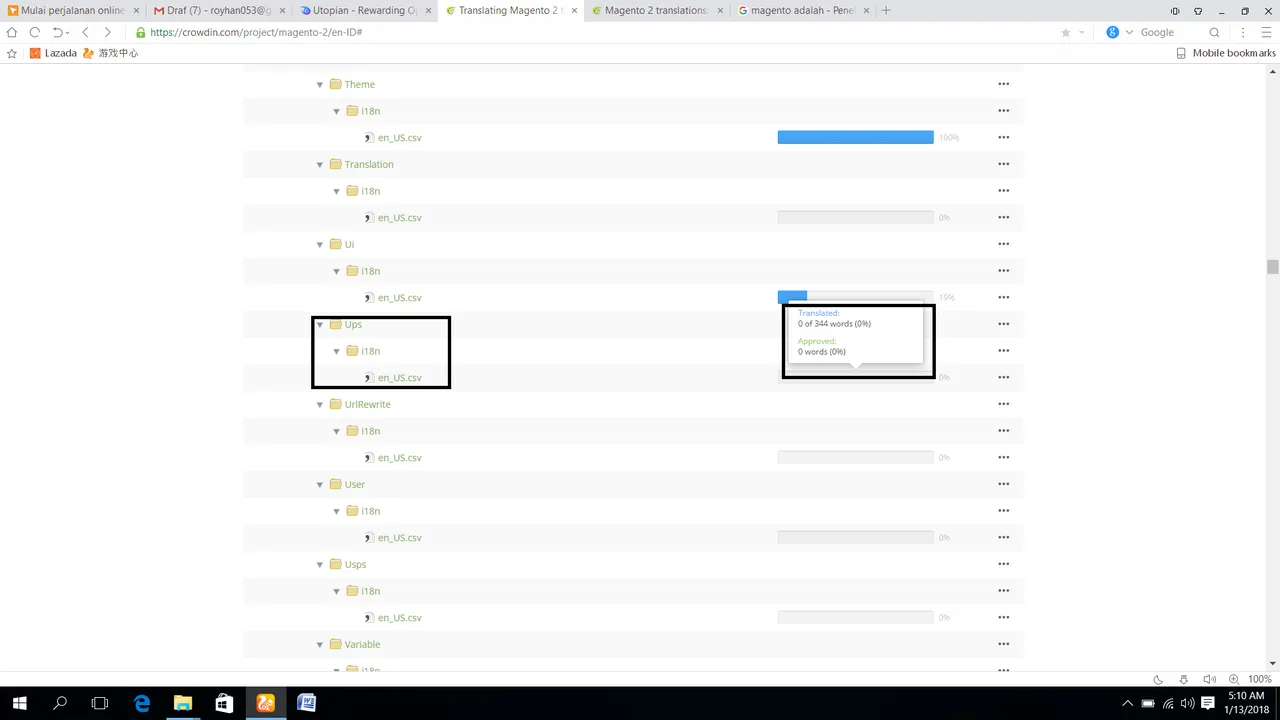Switch to the Draf (7) Gmail tab
Viewport: 1280px width, 720px height.
(217, 10)
